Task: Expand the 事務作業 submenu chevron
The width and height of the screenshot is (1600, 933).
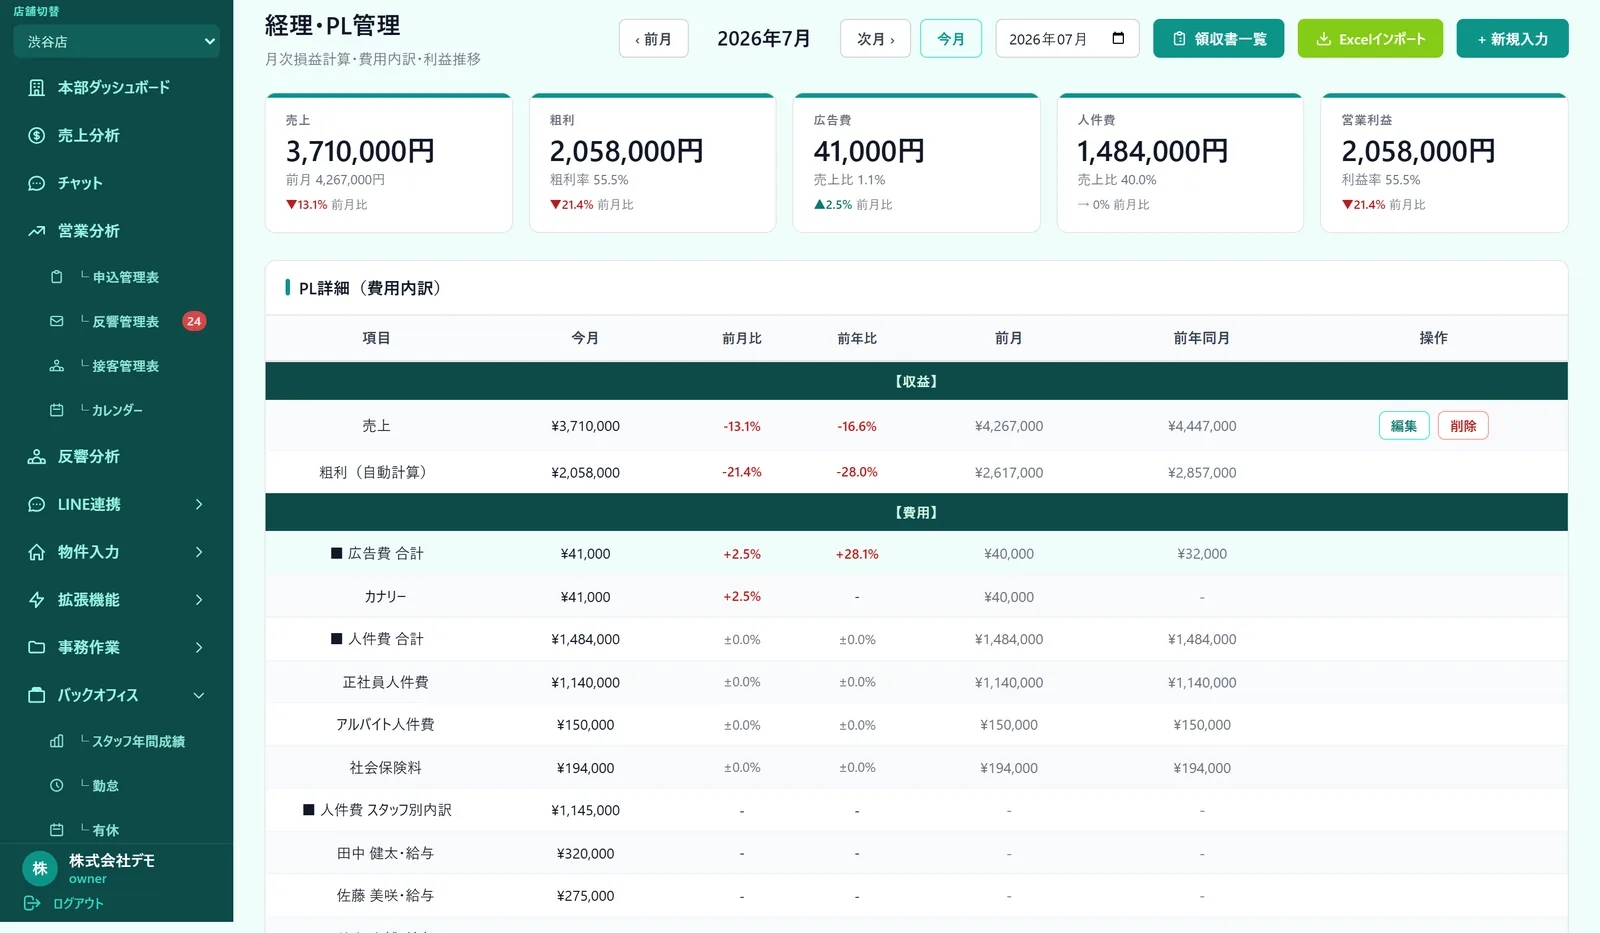Action: pos(199,647)
